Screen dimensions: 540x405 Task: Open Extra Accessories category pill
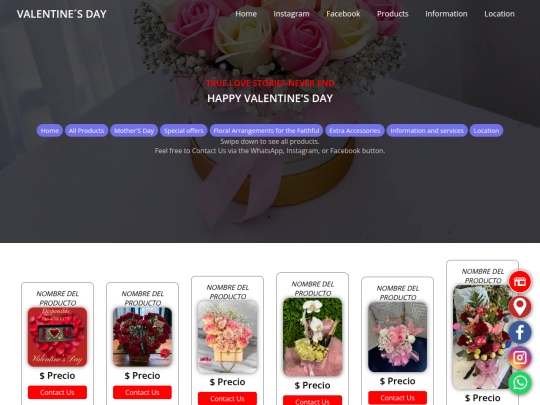pos(355,131)
